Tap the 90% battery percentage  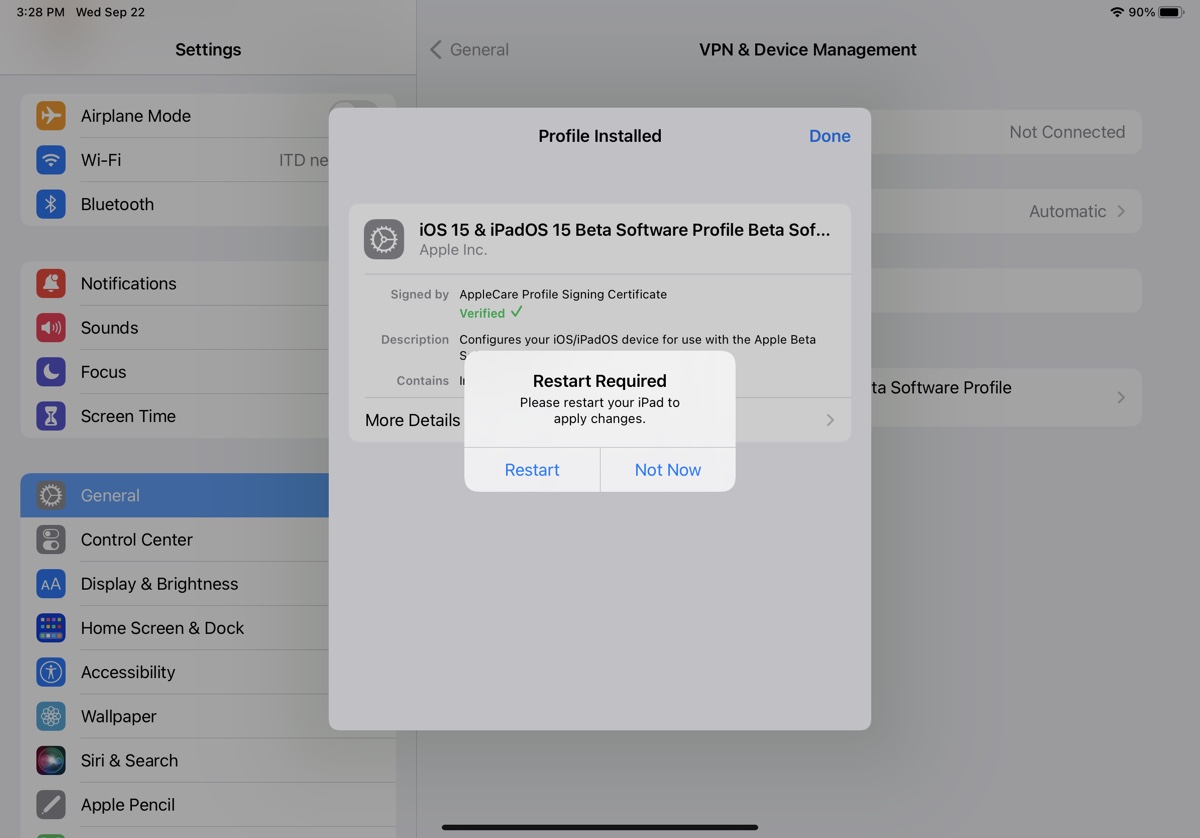click(1142, 12)
